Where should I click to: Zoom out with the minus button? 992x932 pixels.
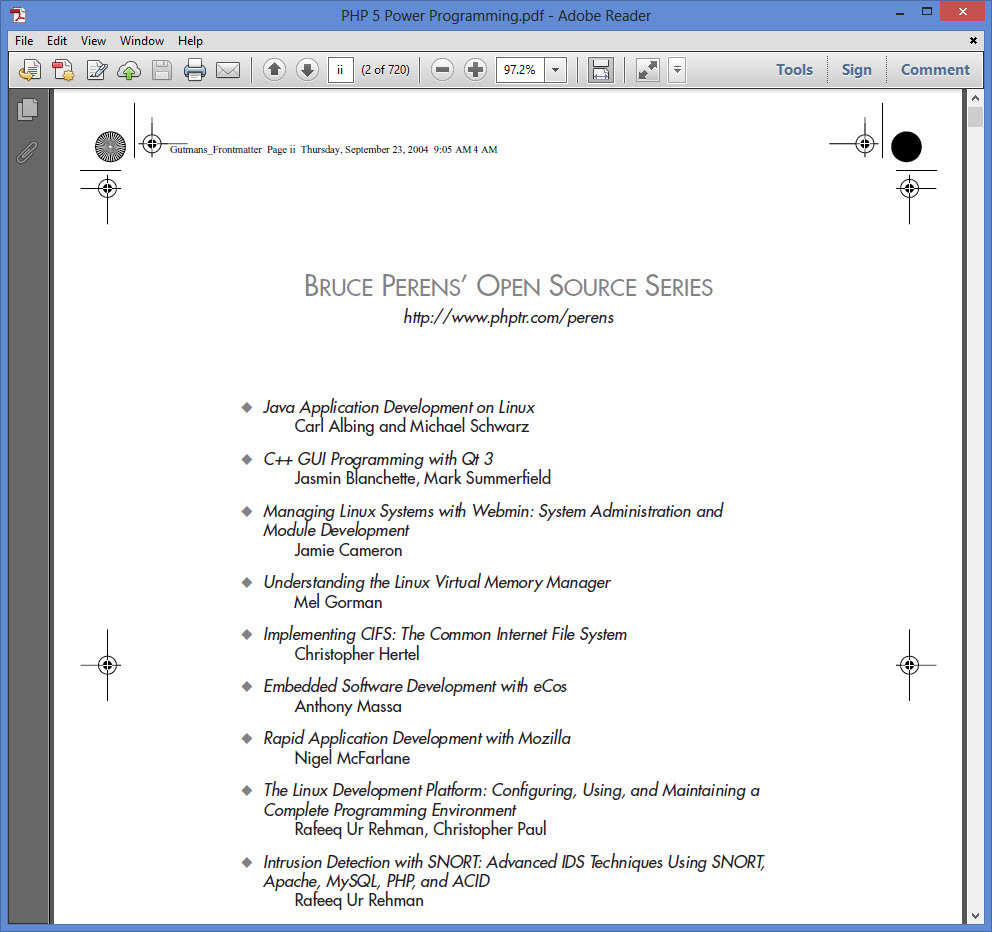click(442, 70)
